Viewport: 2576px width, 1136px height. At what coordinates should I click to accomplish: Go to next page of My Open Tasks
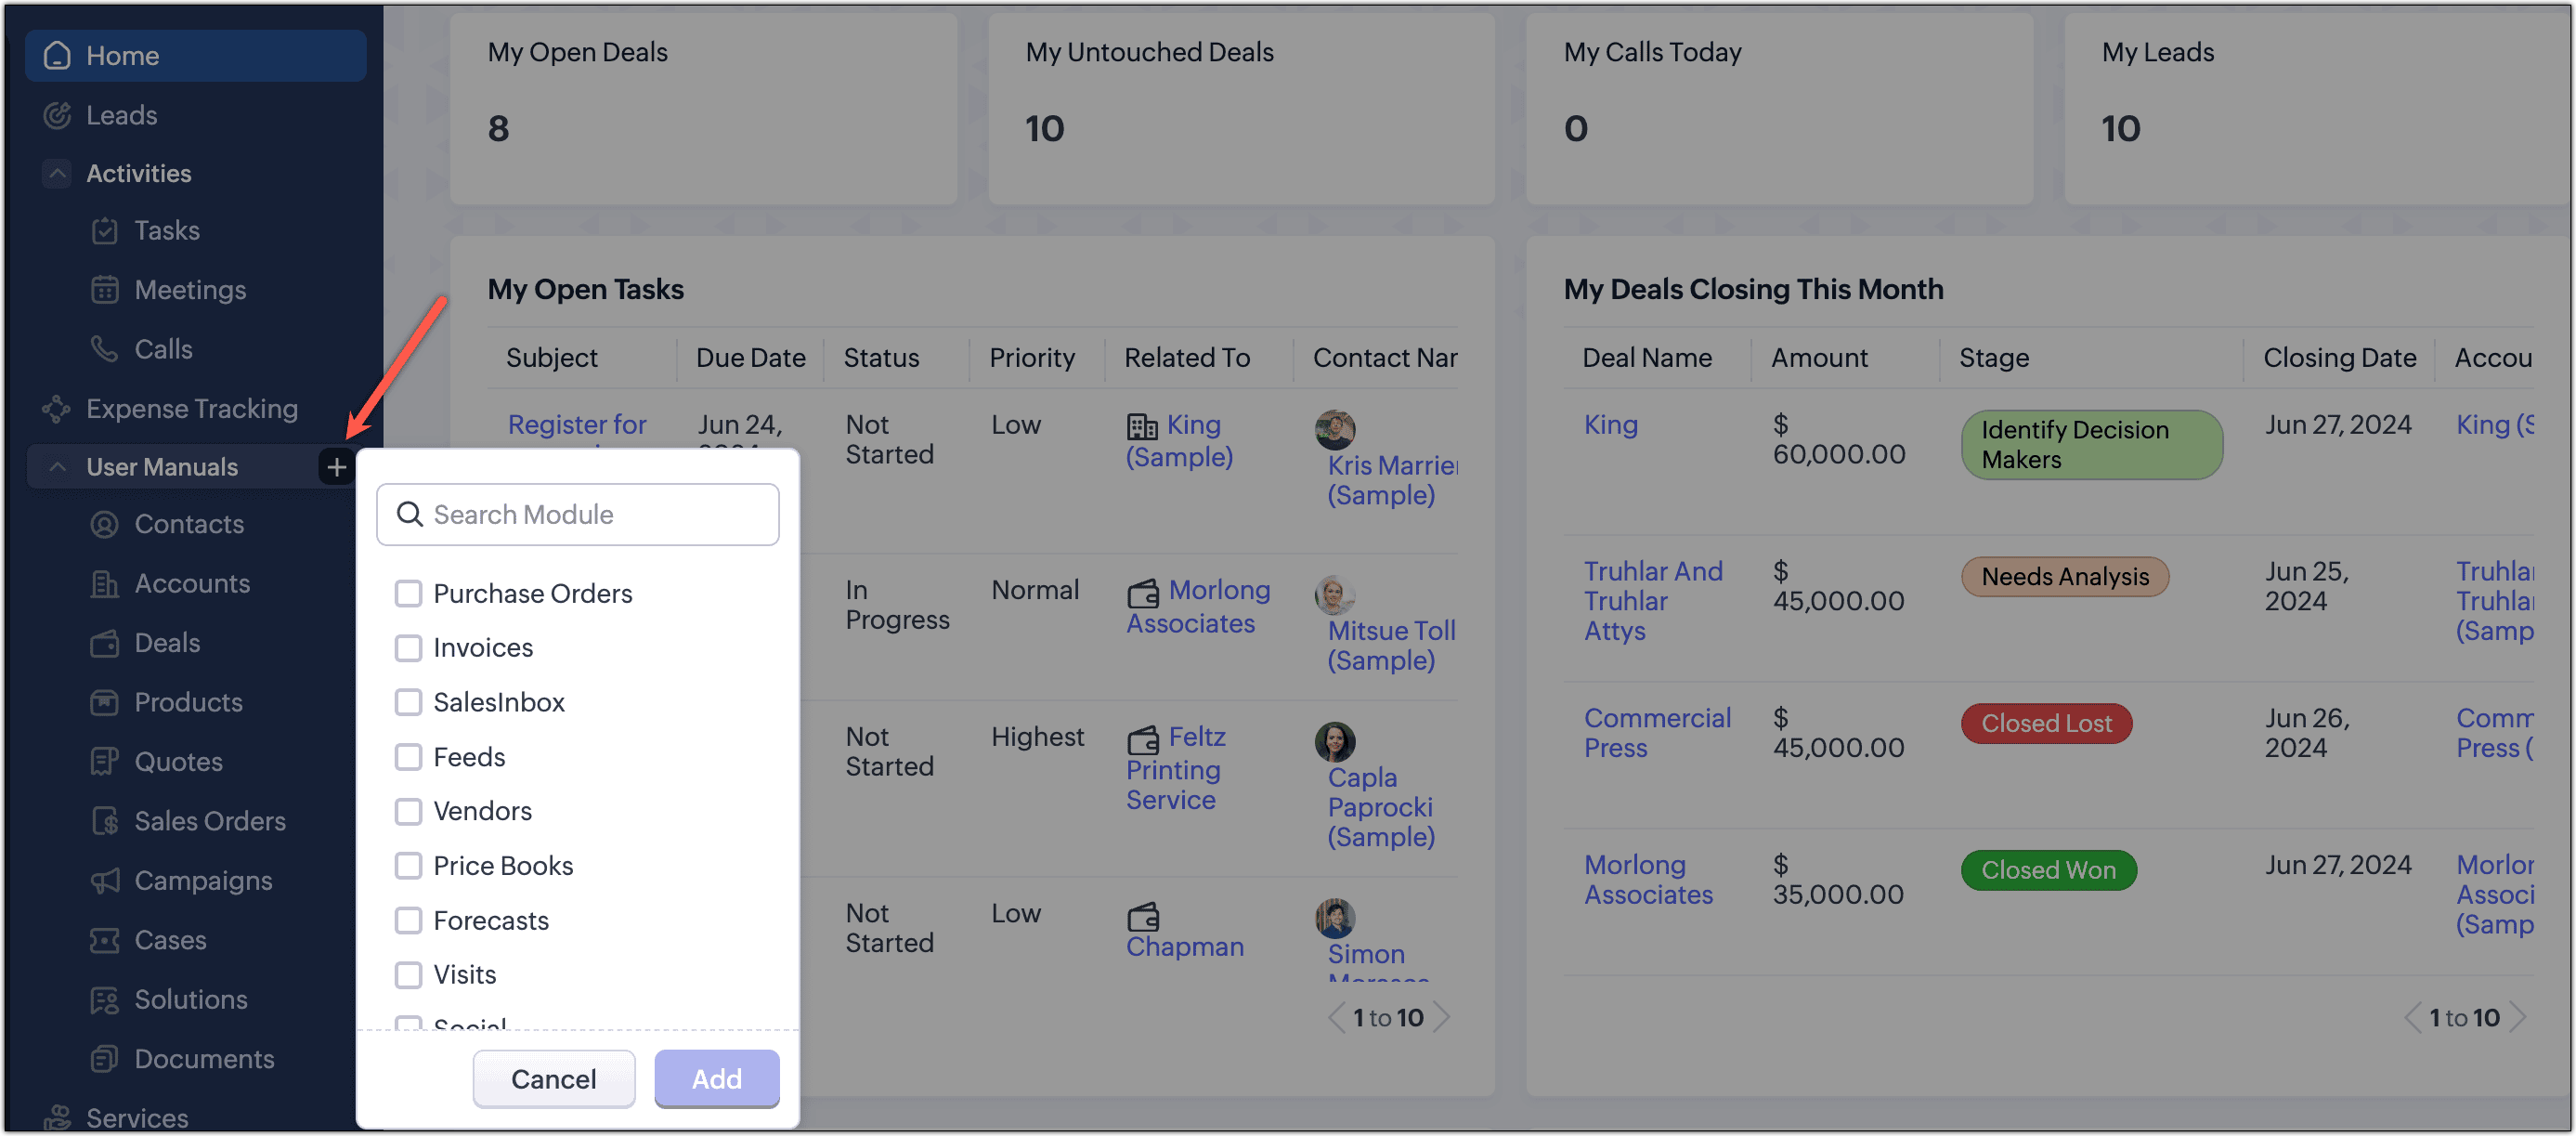tap(1442, 1017)
